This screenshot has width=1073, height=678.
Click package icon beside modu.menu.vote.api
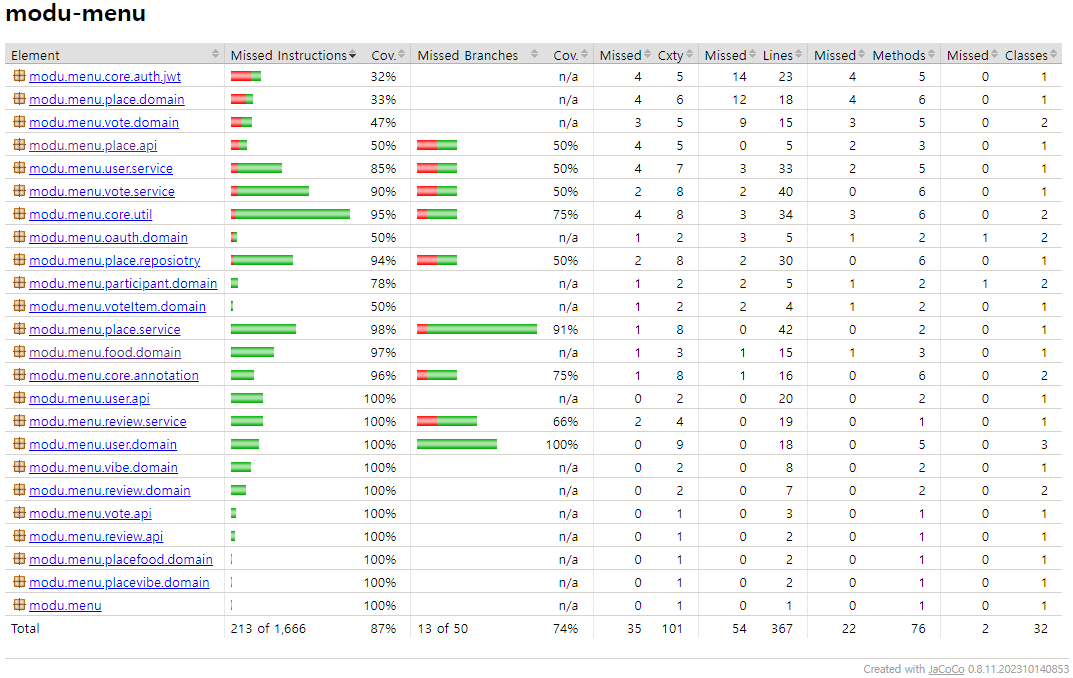(19, 512)
